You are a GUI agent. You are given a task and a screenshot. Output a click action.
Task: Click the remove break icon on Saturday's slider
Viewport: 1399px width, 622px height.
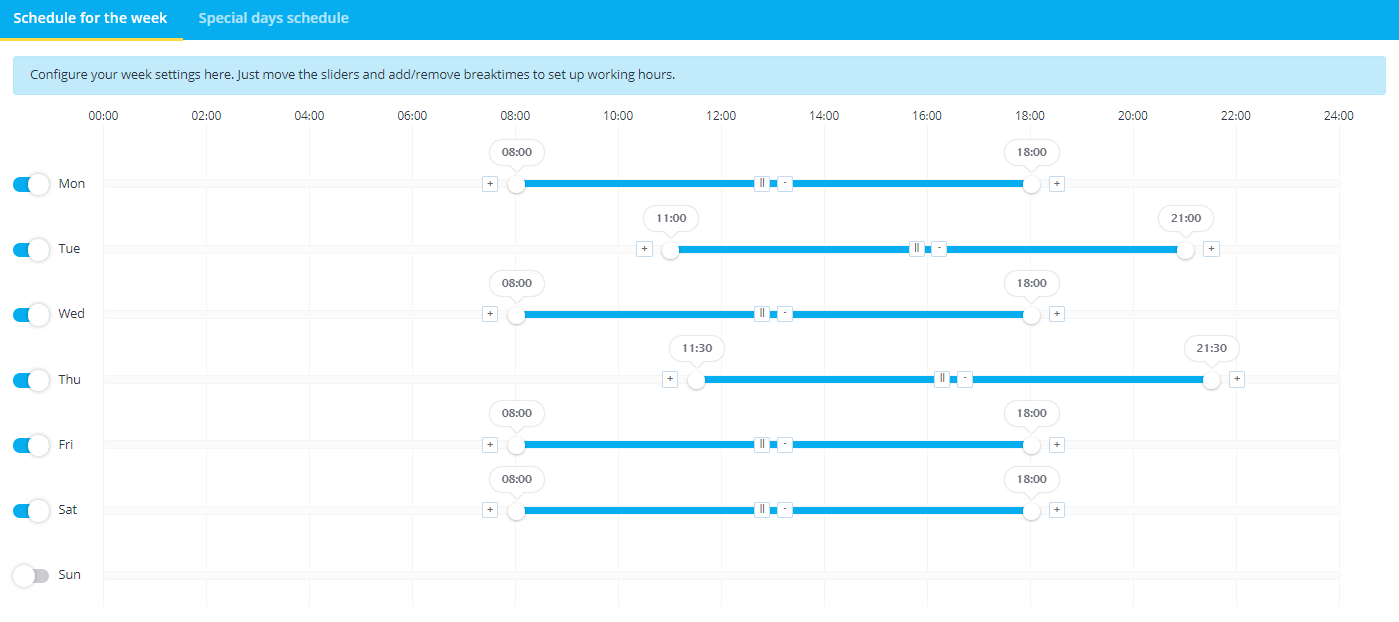point(784,509)
